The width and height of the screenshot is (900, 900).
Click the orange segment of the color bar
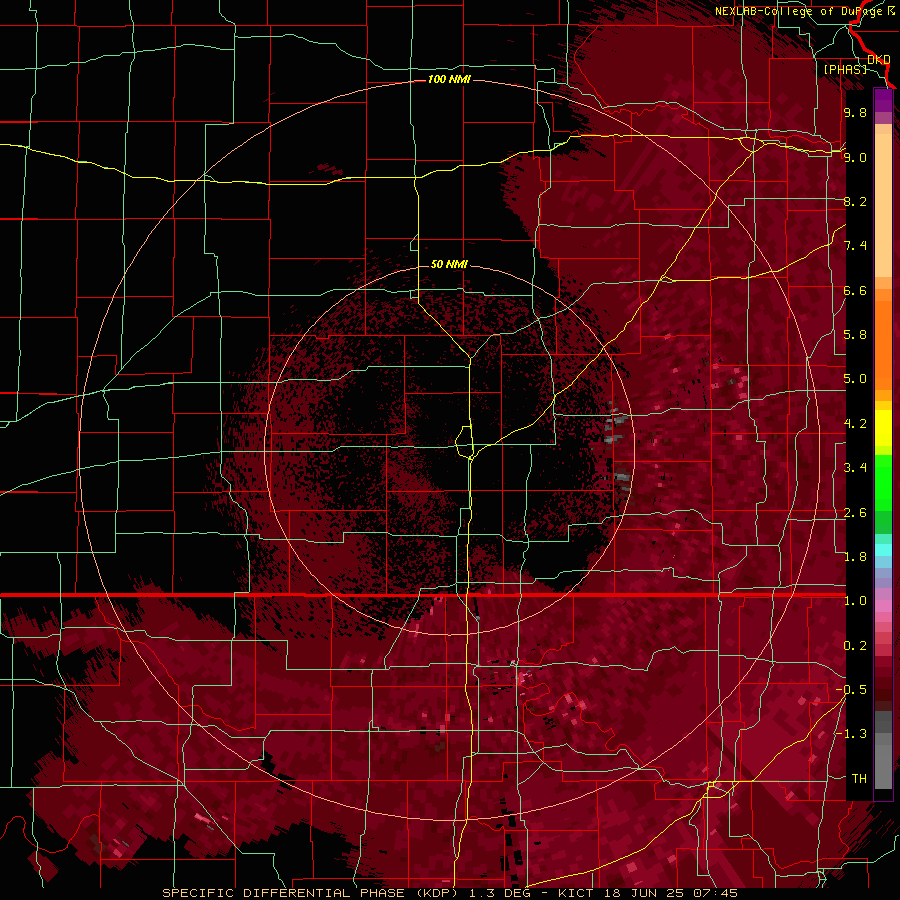pos(883,340)
